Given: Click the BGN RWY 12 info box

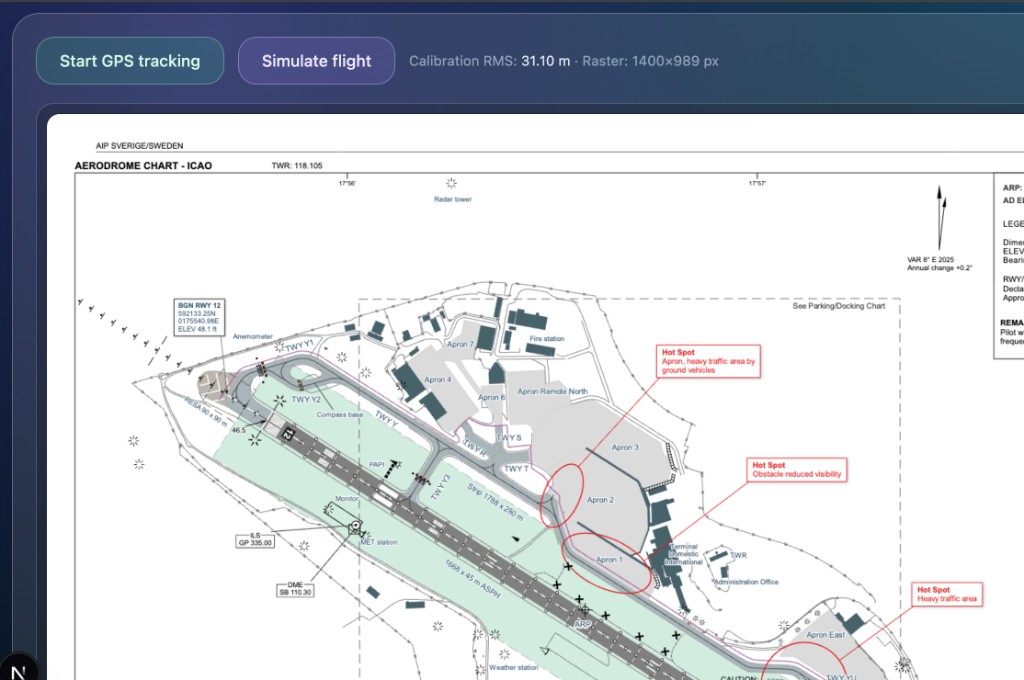Looking at the screenshot, I should pyautogui.click(x=199, y=317).
